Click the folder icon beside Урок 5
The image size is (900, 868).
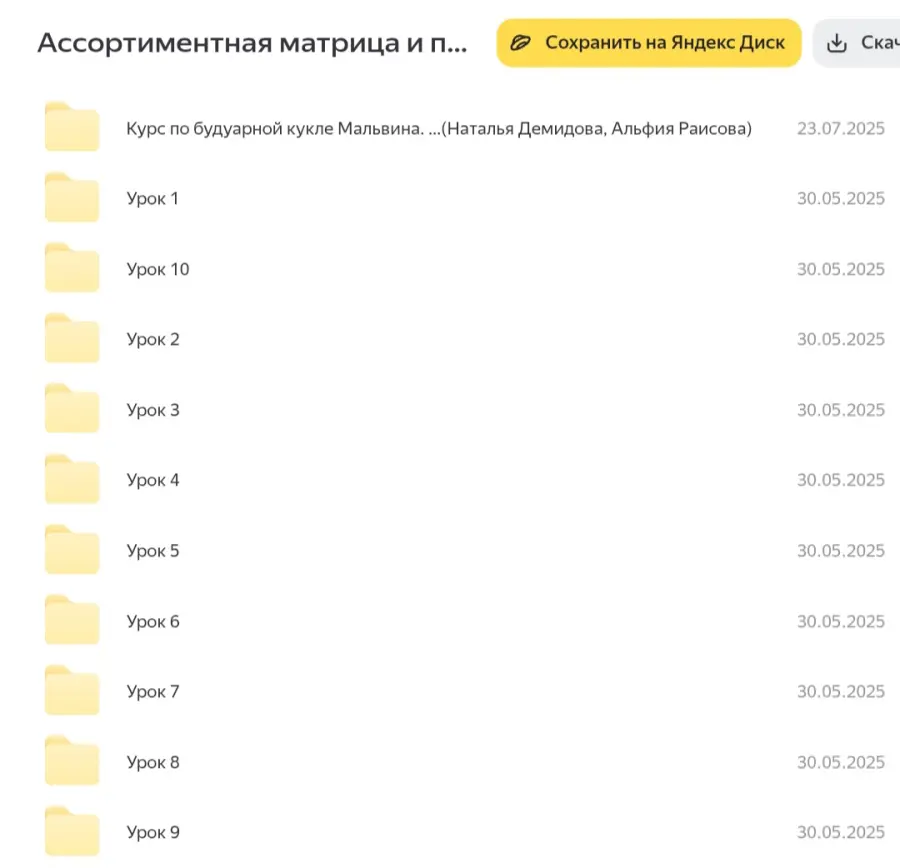tap(71, 550)
